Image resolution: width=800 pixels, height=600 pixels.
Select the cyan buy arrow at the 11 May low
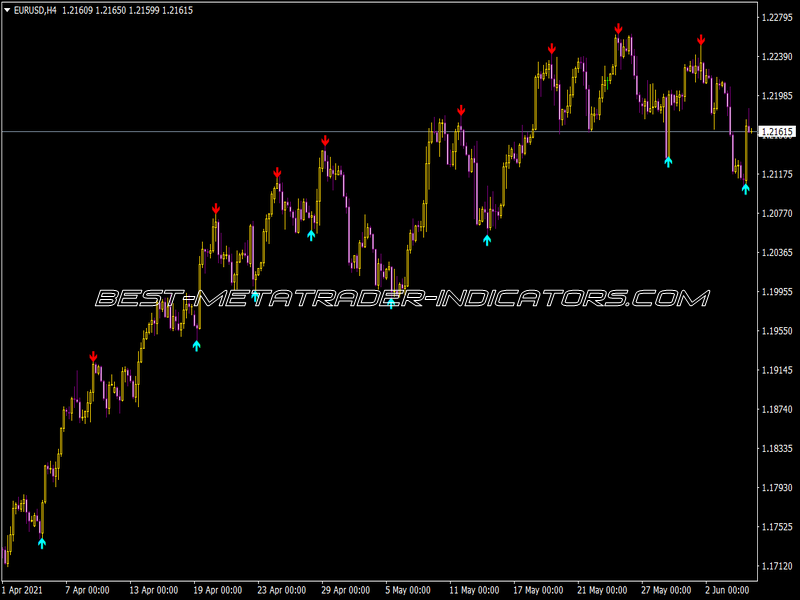click(x=487, y=240)
